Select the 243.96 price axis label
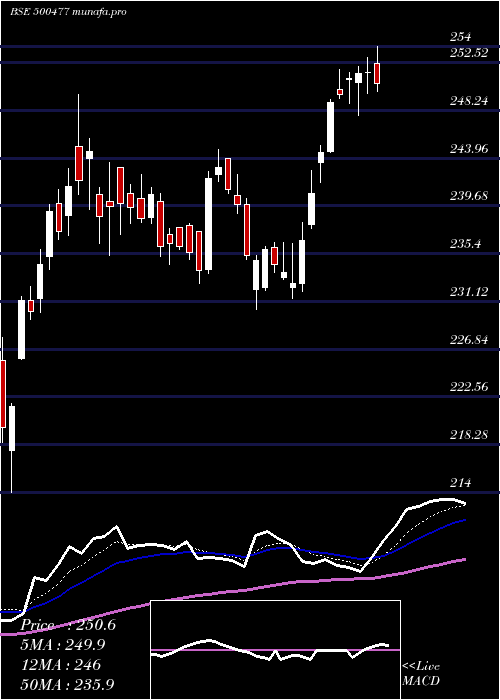Screen dimensions: 500x700 [x=469, y=148]
